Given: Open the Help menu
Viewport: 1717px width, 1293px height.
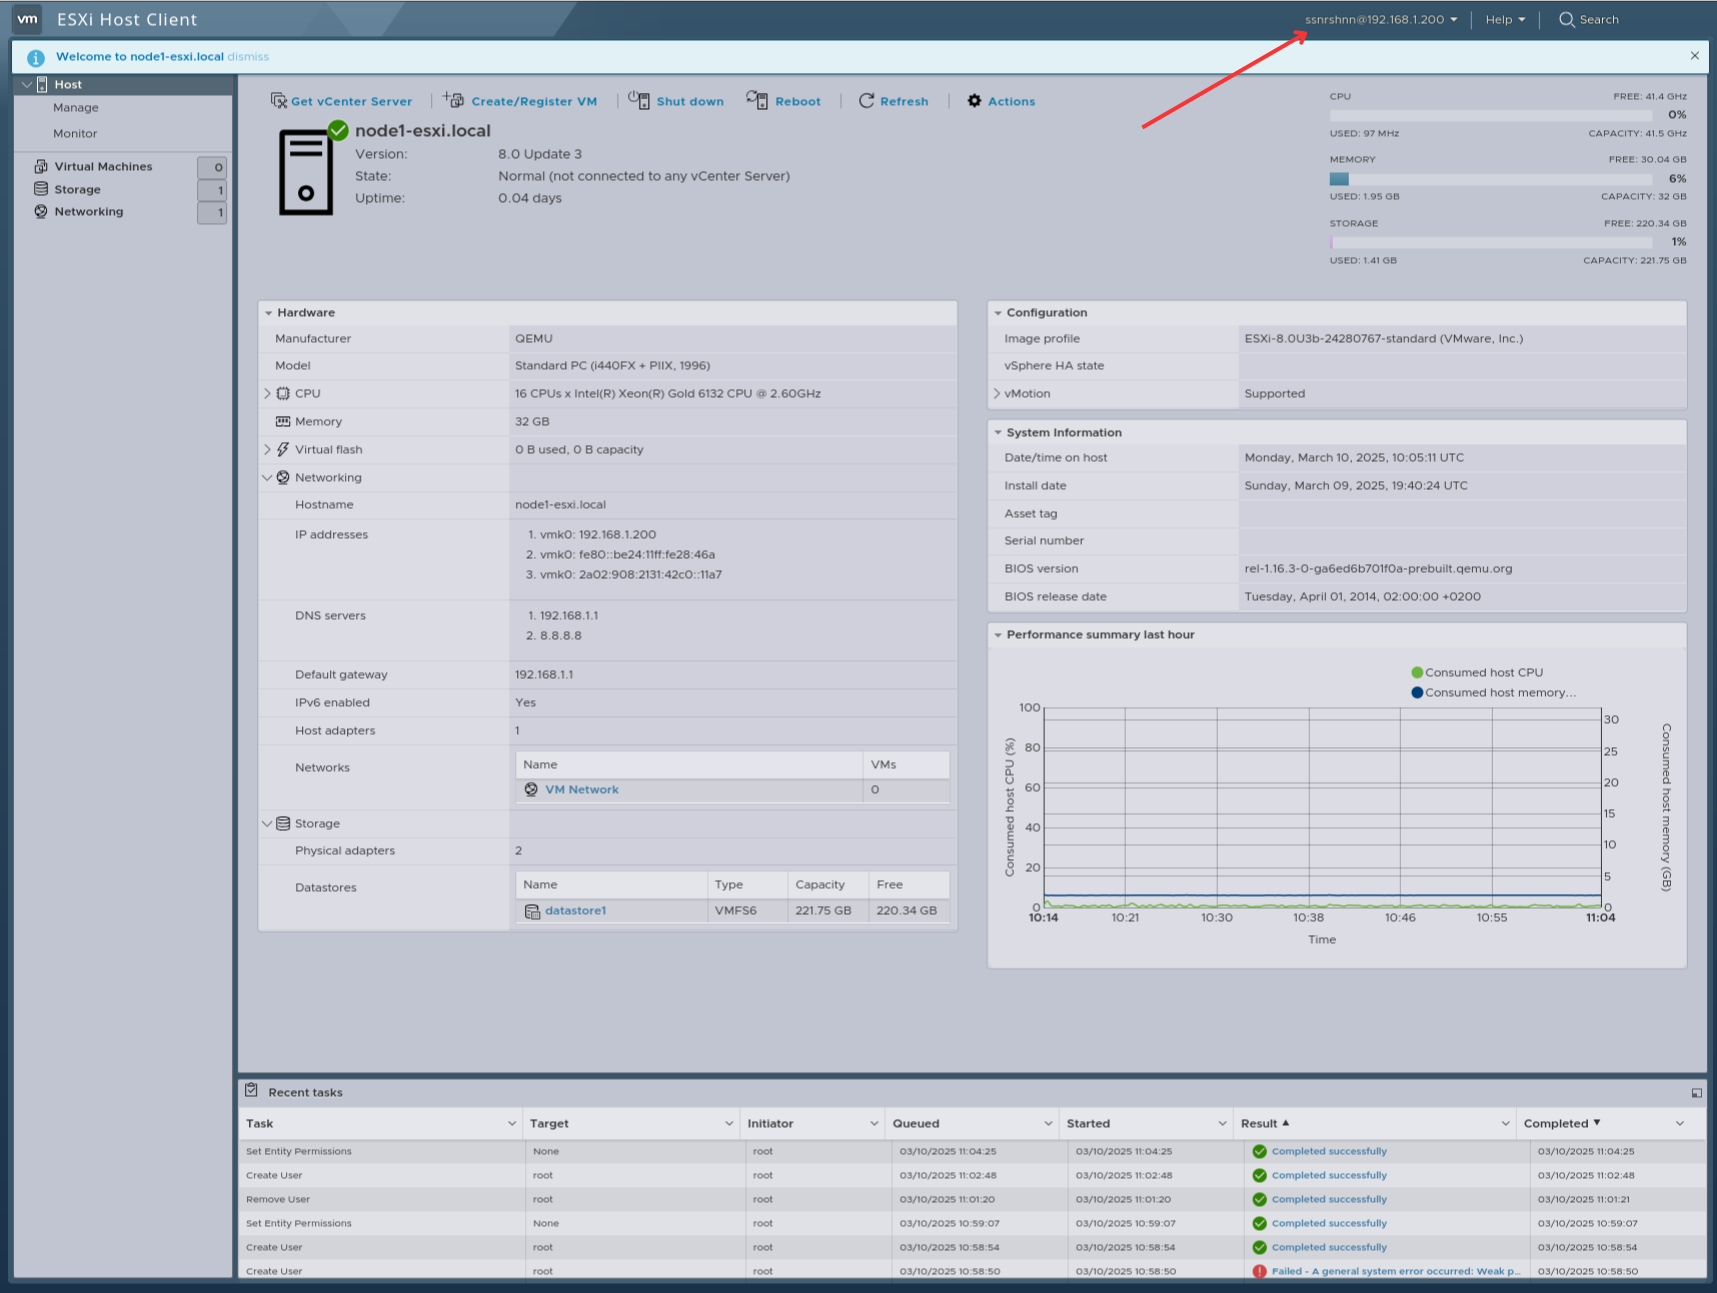Looking at the screenshot, I should click(1504, 20).
